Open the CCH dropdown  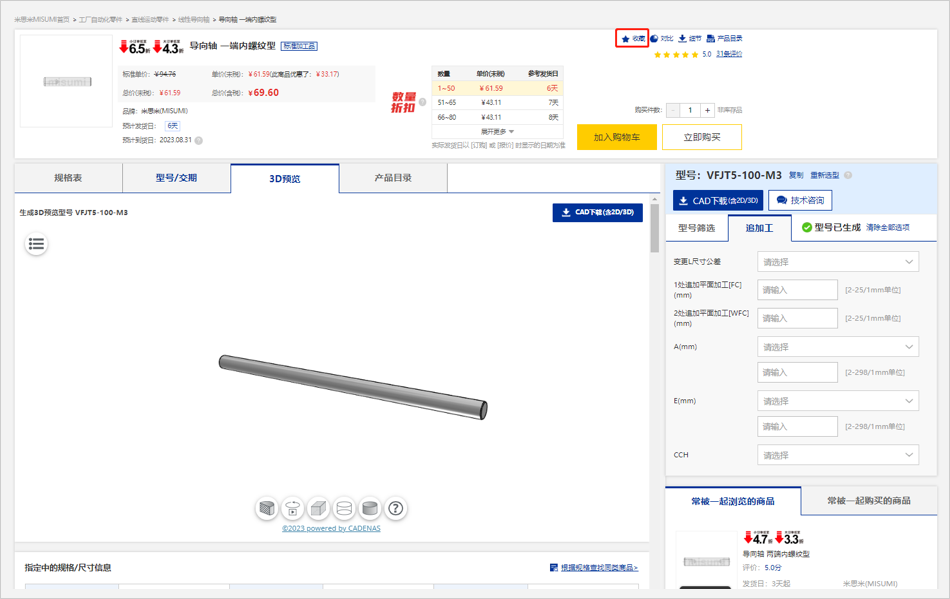(837, 455)
